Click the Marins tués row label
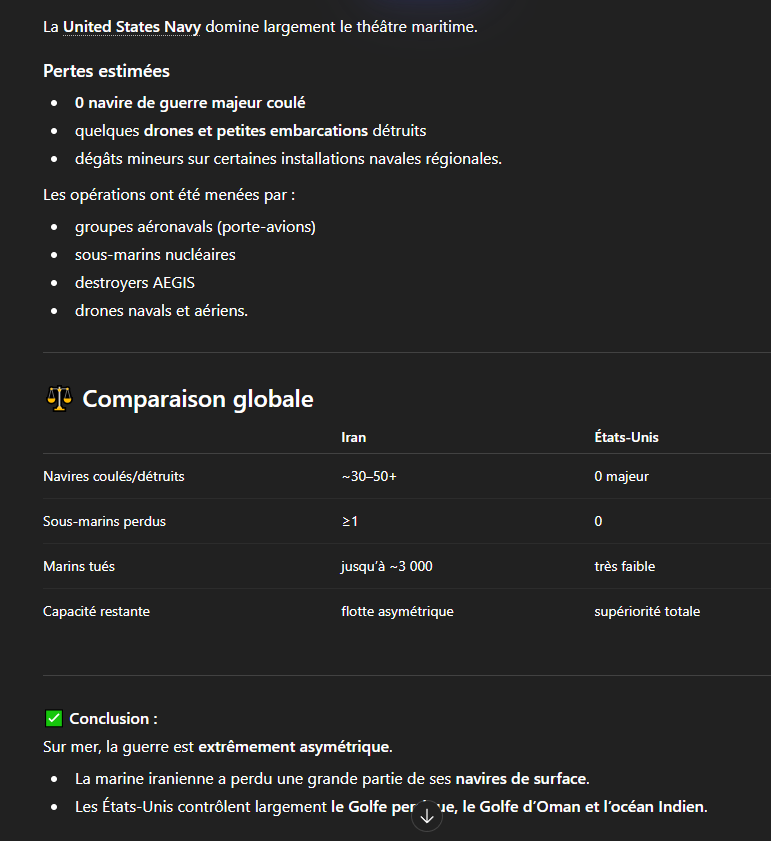This screenshot has width=771, height=841. [79, 566]
